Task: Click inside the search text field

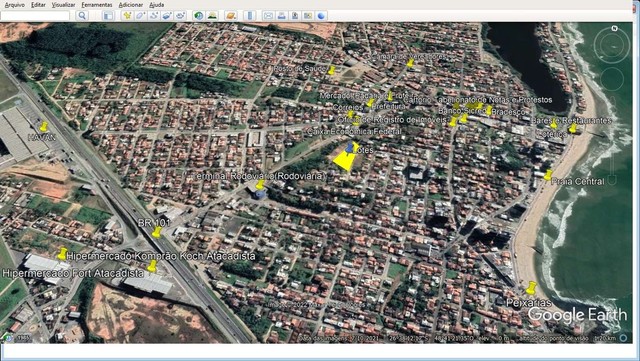Action: point(35,16)
